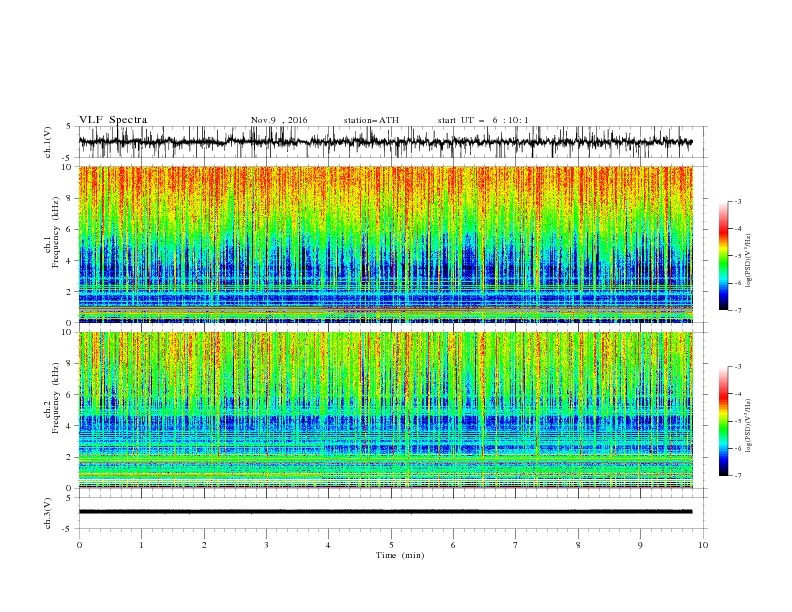This screenshot has width=792, height=612.
Task: Click the "2" kHz tick of ch.2 spectrogram
Action: click(69, 457)
